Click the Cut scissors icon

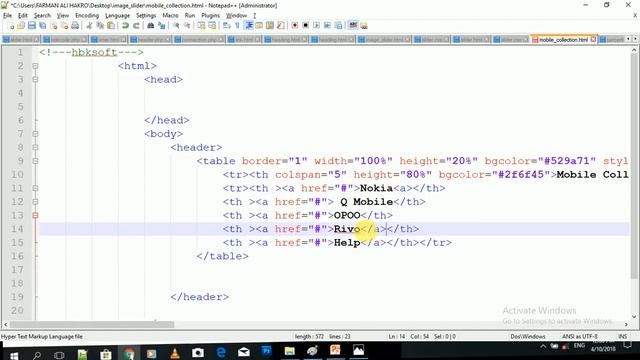(x=89, y=26)
